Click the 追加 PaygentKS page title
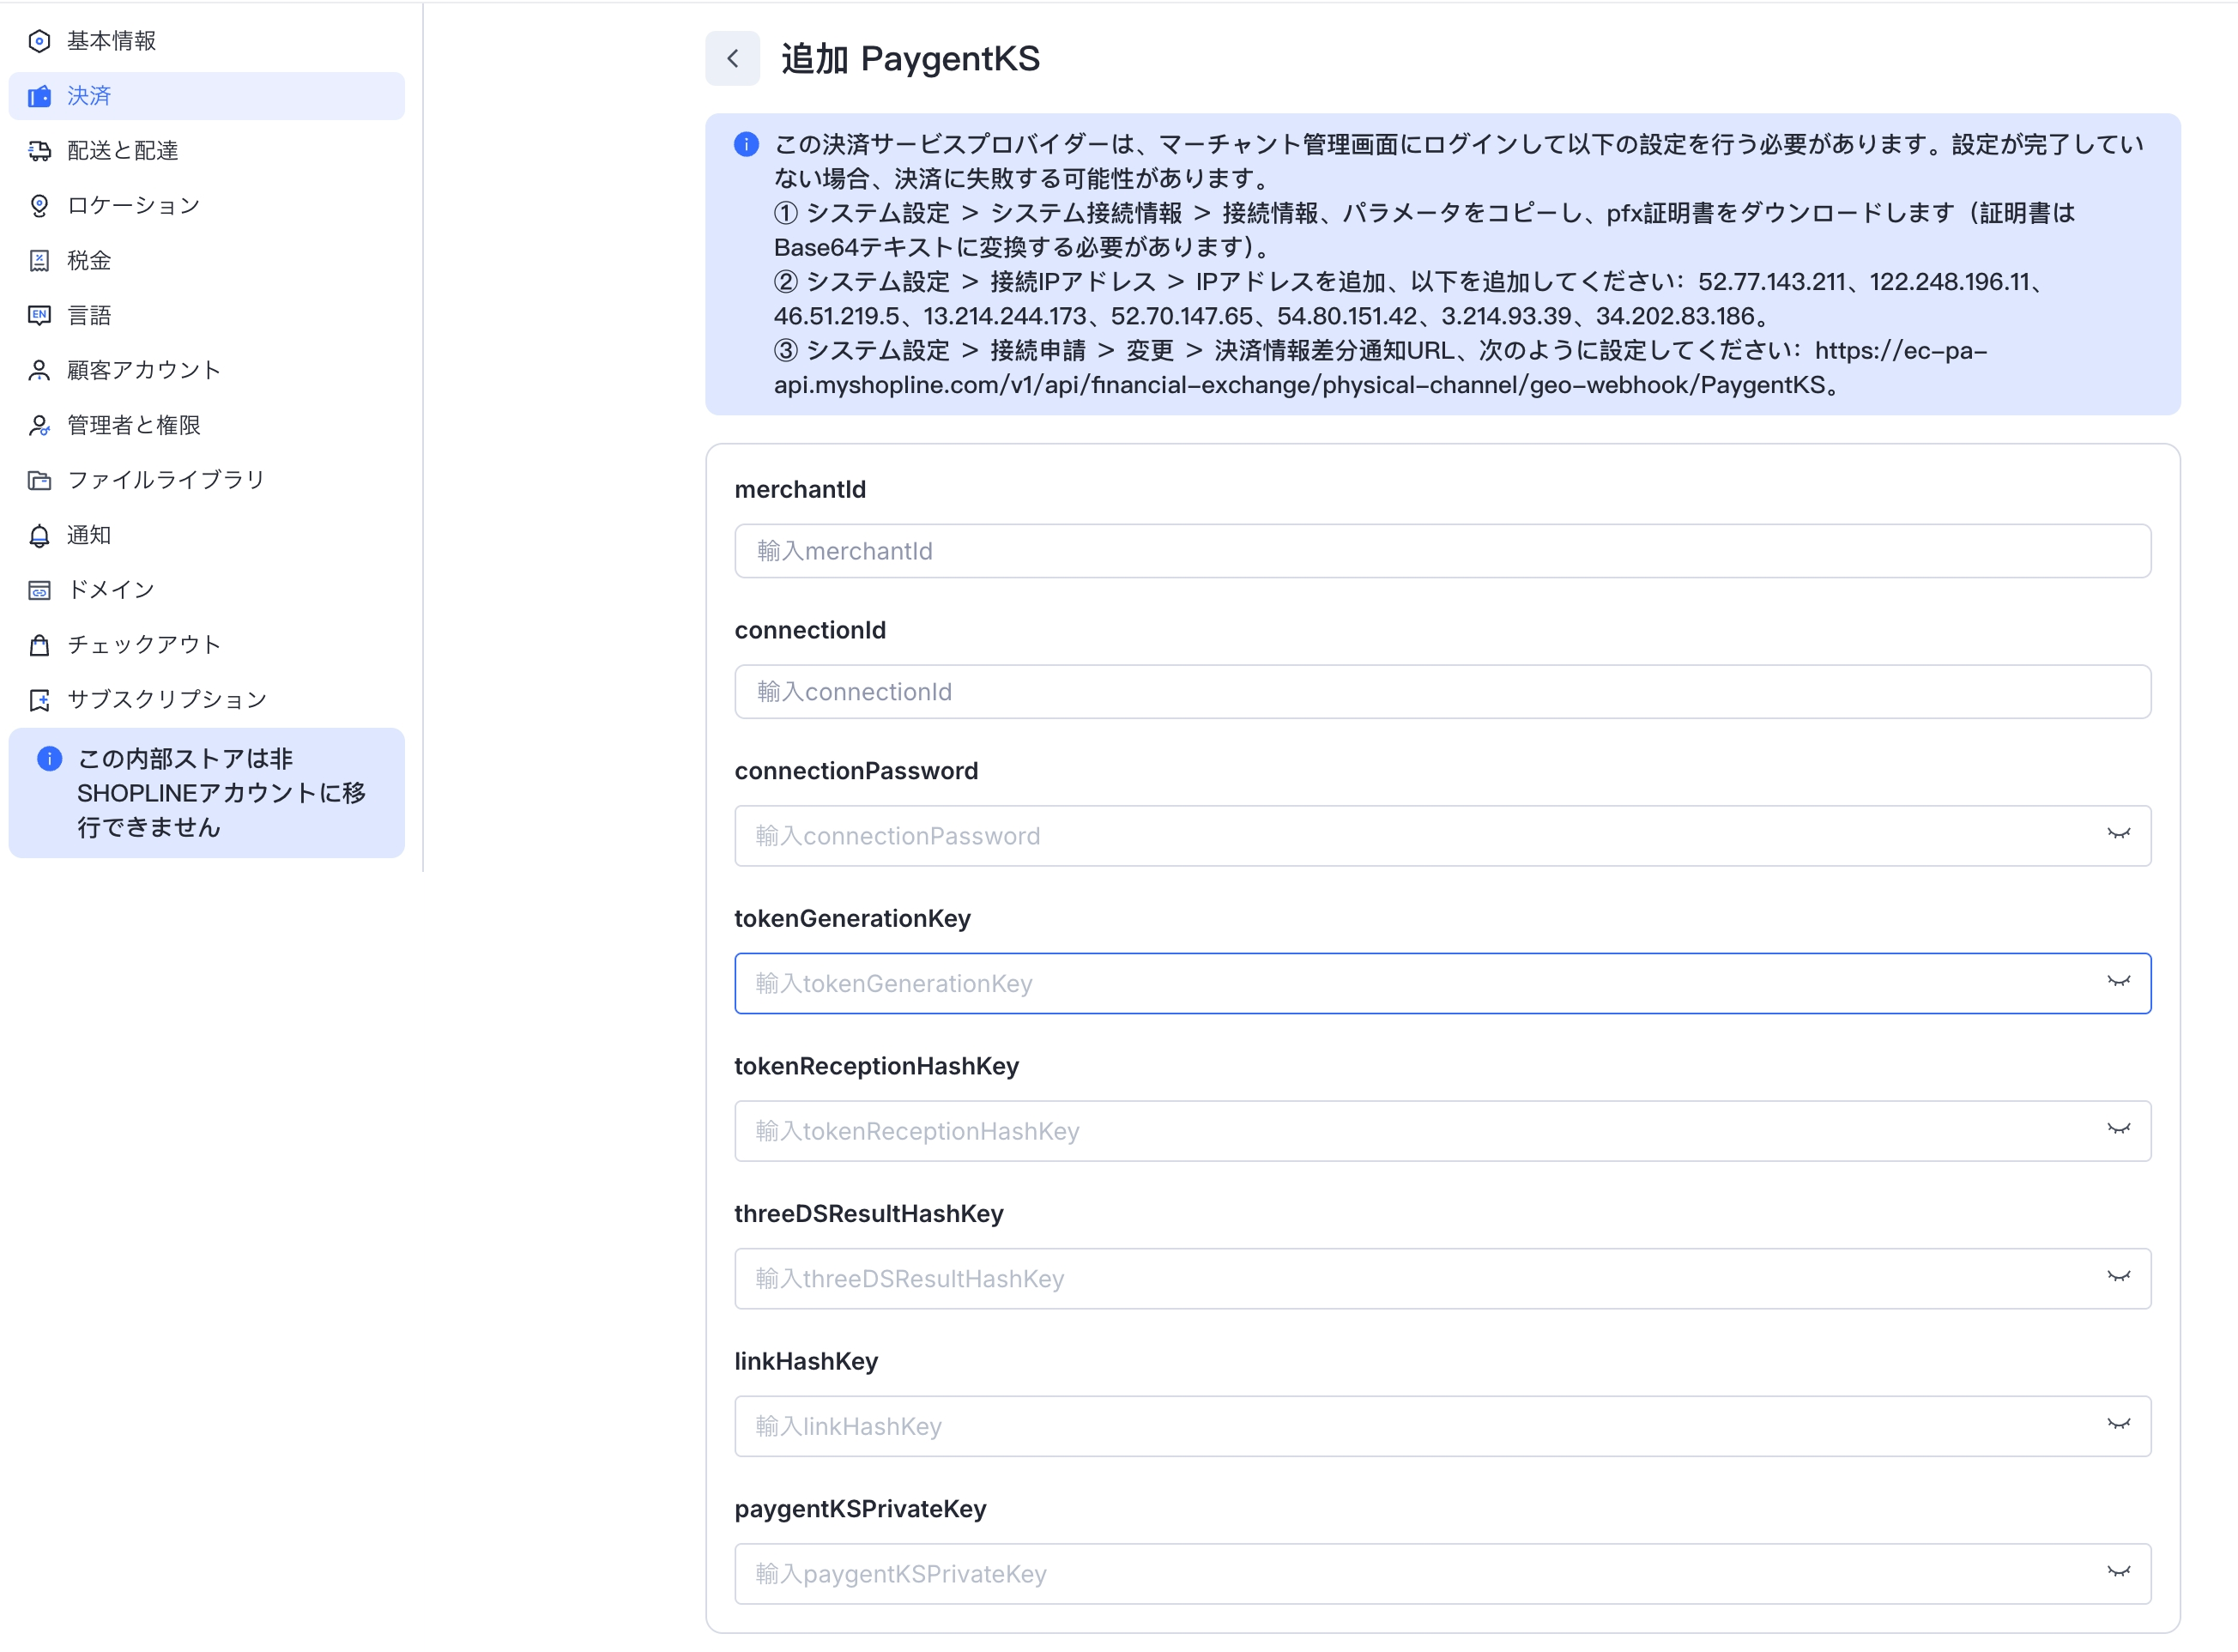 click(910, 59)
